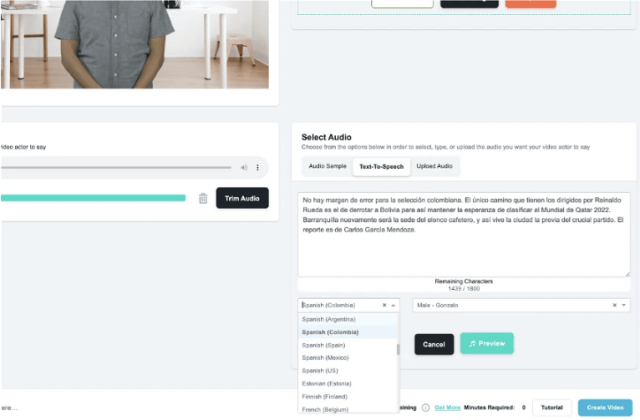Viewport: 640px width, 420px height.
Task: Expand the Male - Gonzalo voice dropdown
Action: (x=624, y=305)
